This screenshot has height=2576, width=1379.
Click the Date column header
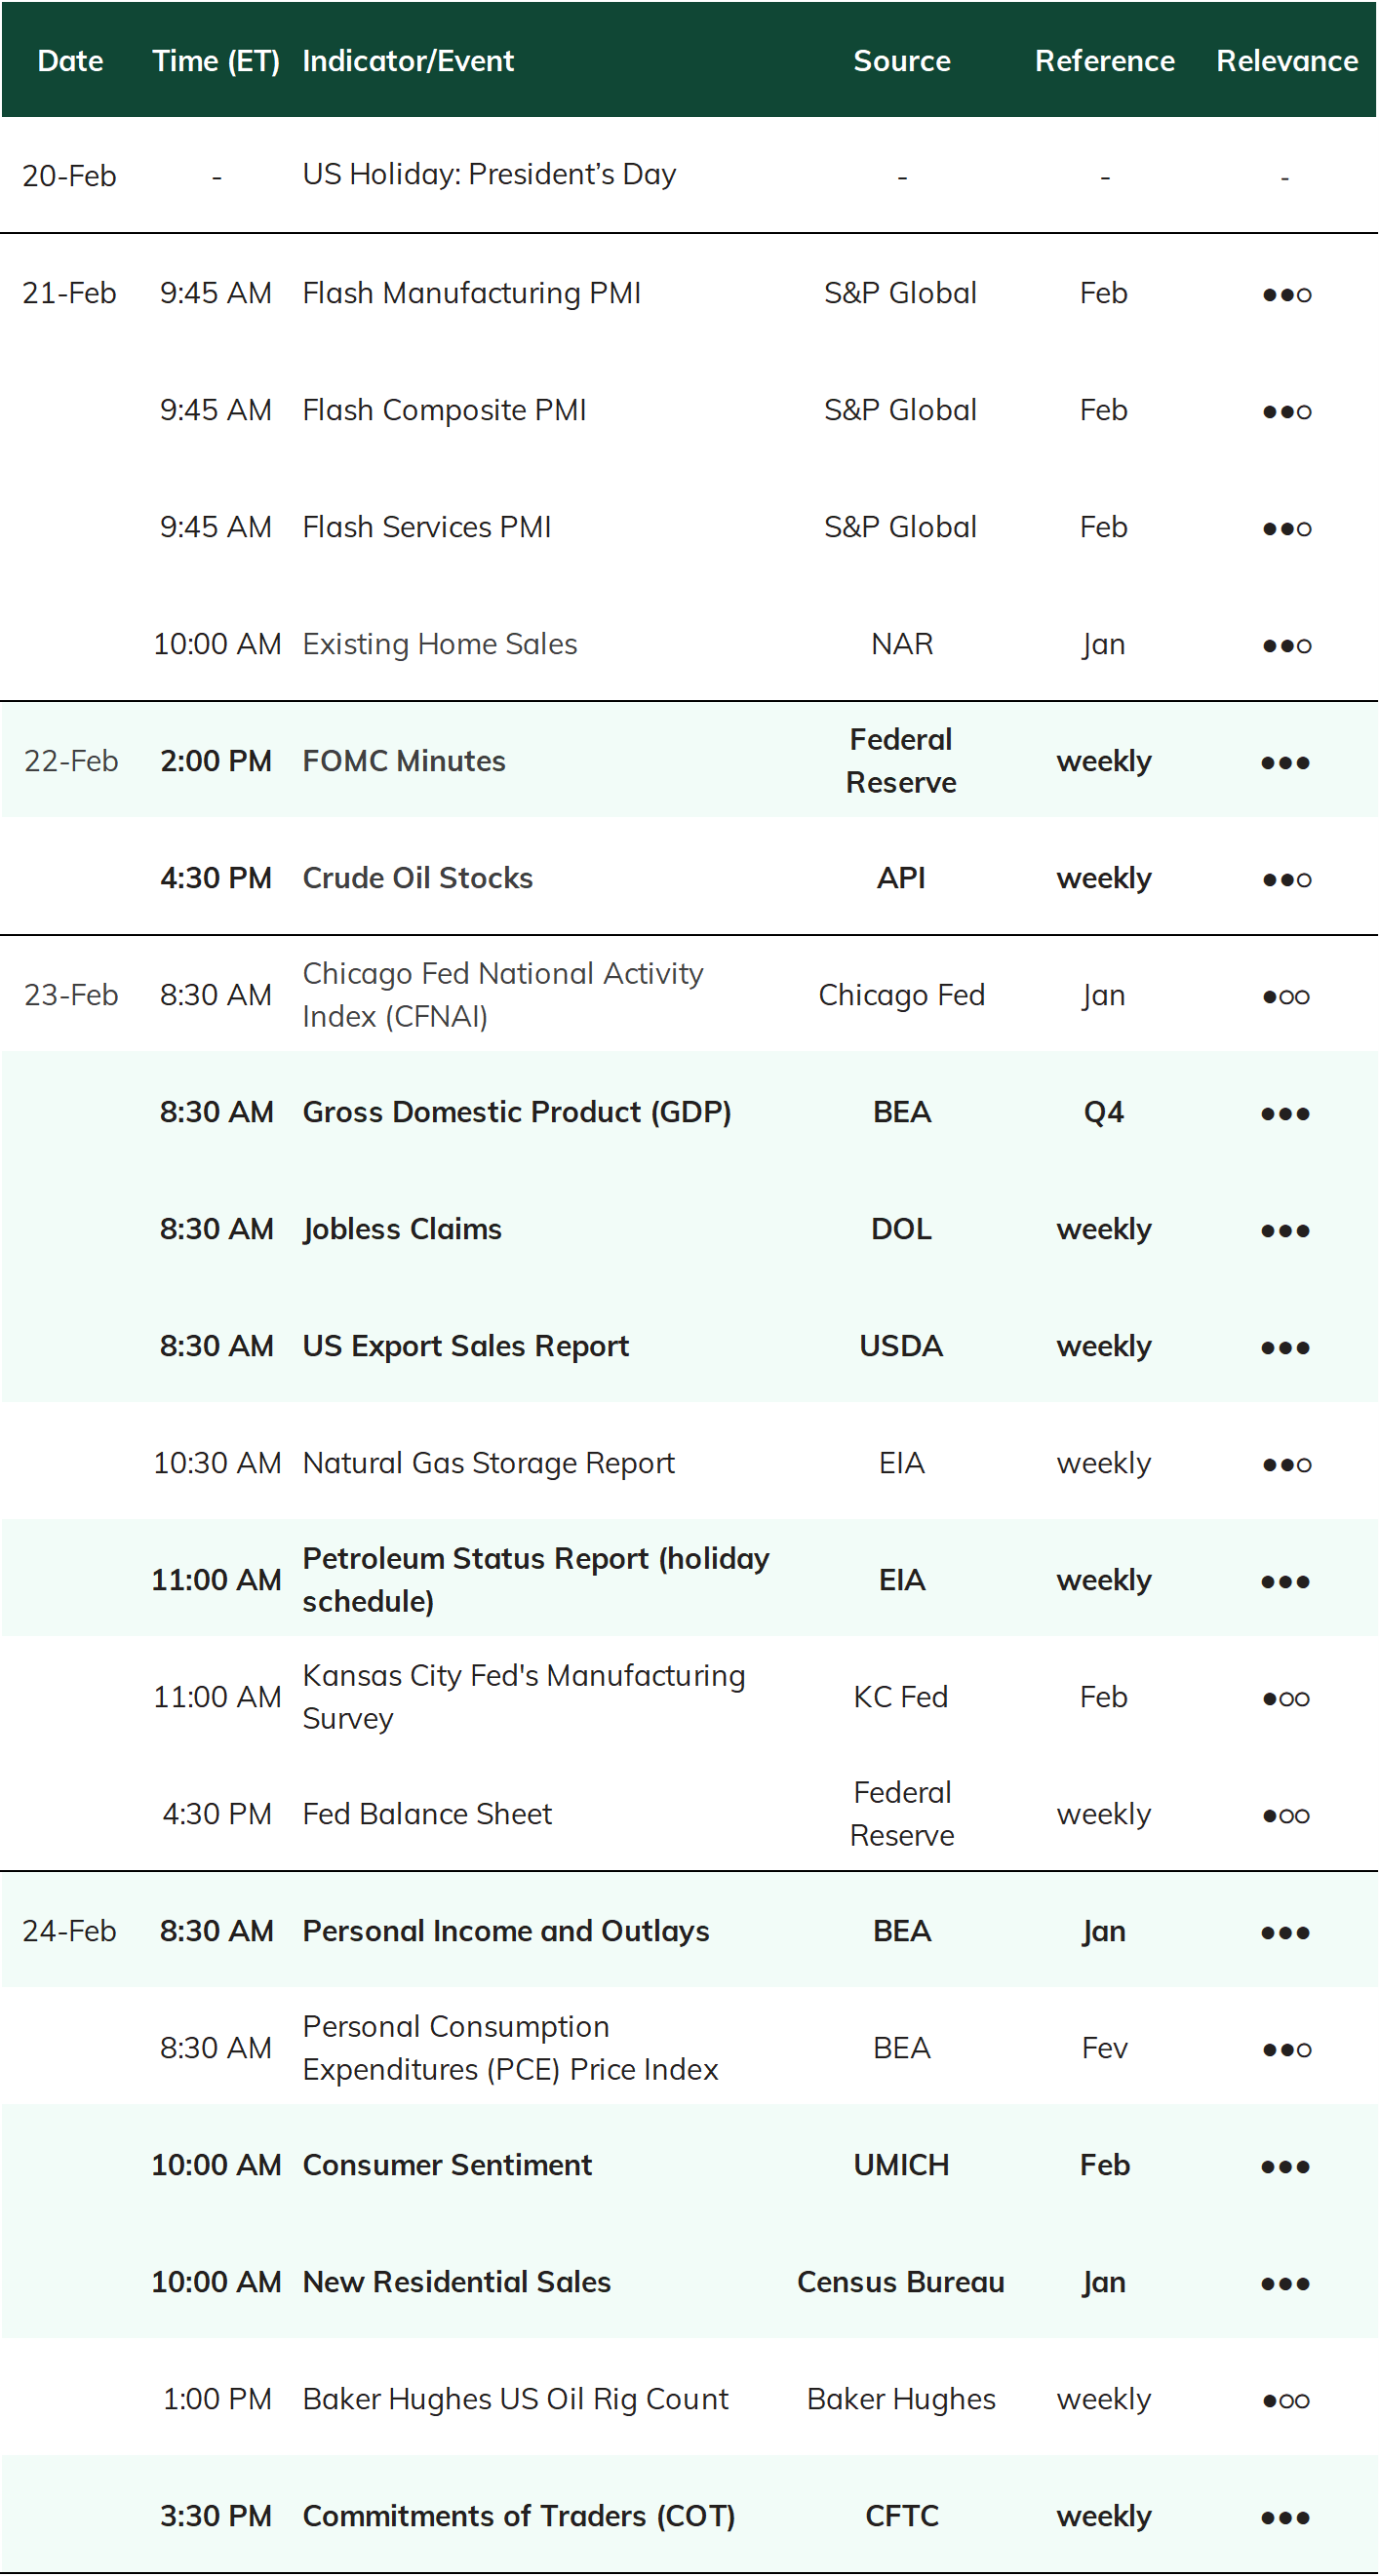(x=70, y=61)
